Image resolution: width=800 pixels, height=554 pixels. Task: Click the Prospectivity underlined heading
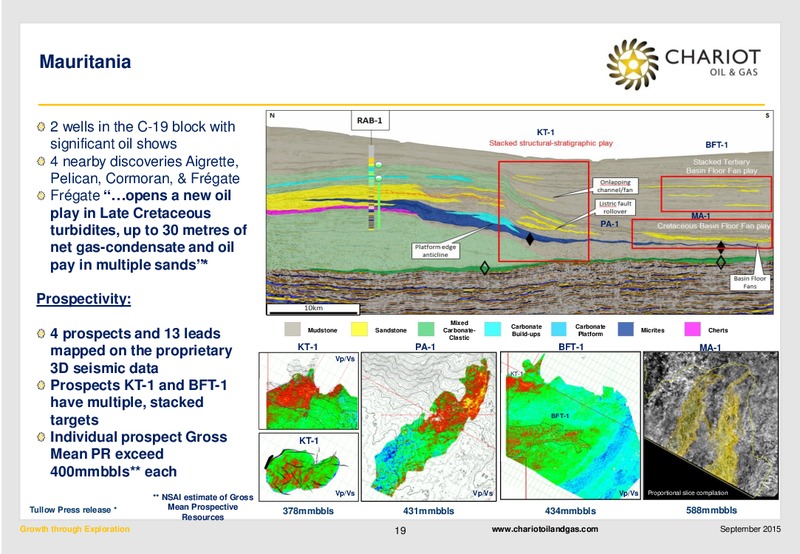[x=84, y=298]
